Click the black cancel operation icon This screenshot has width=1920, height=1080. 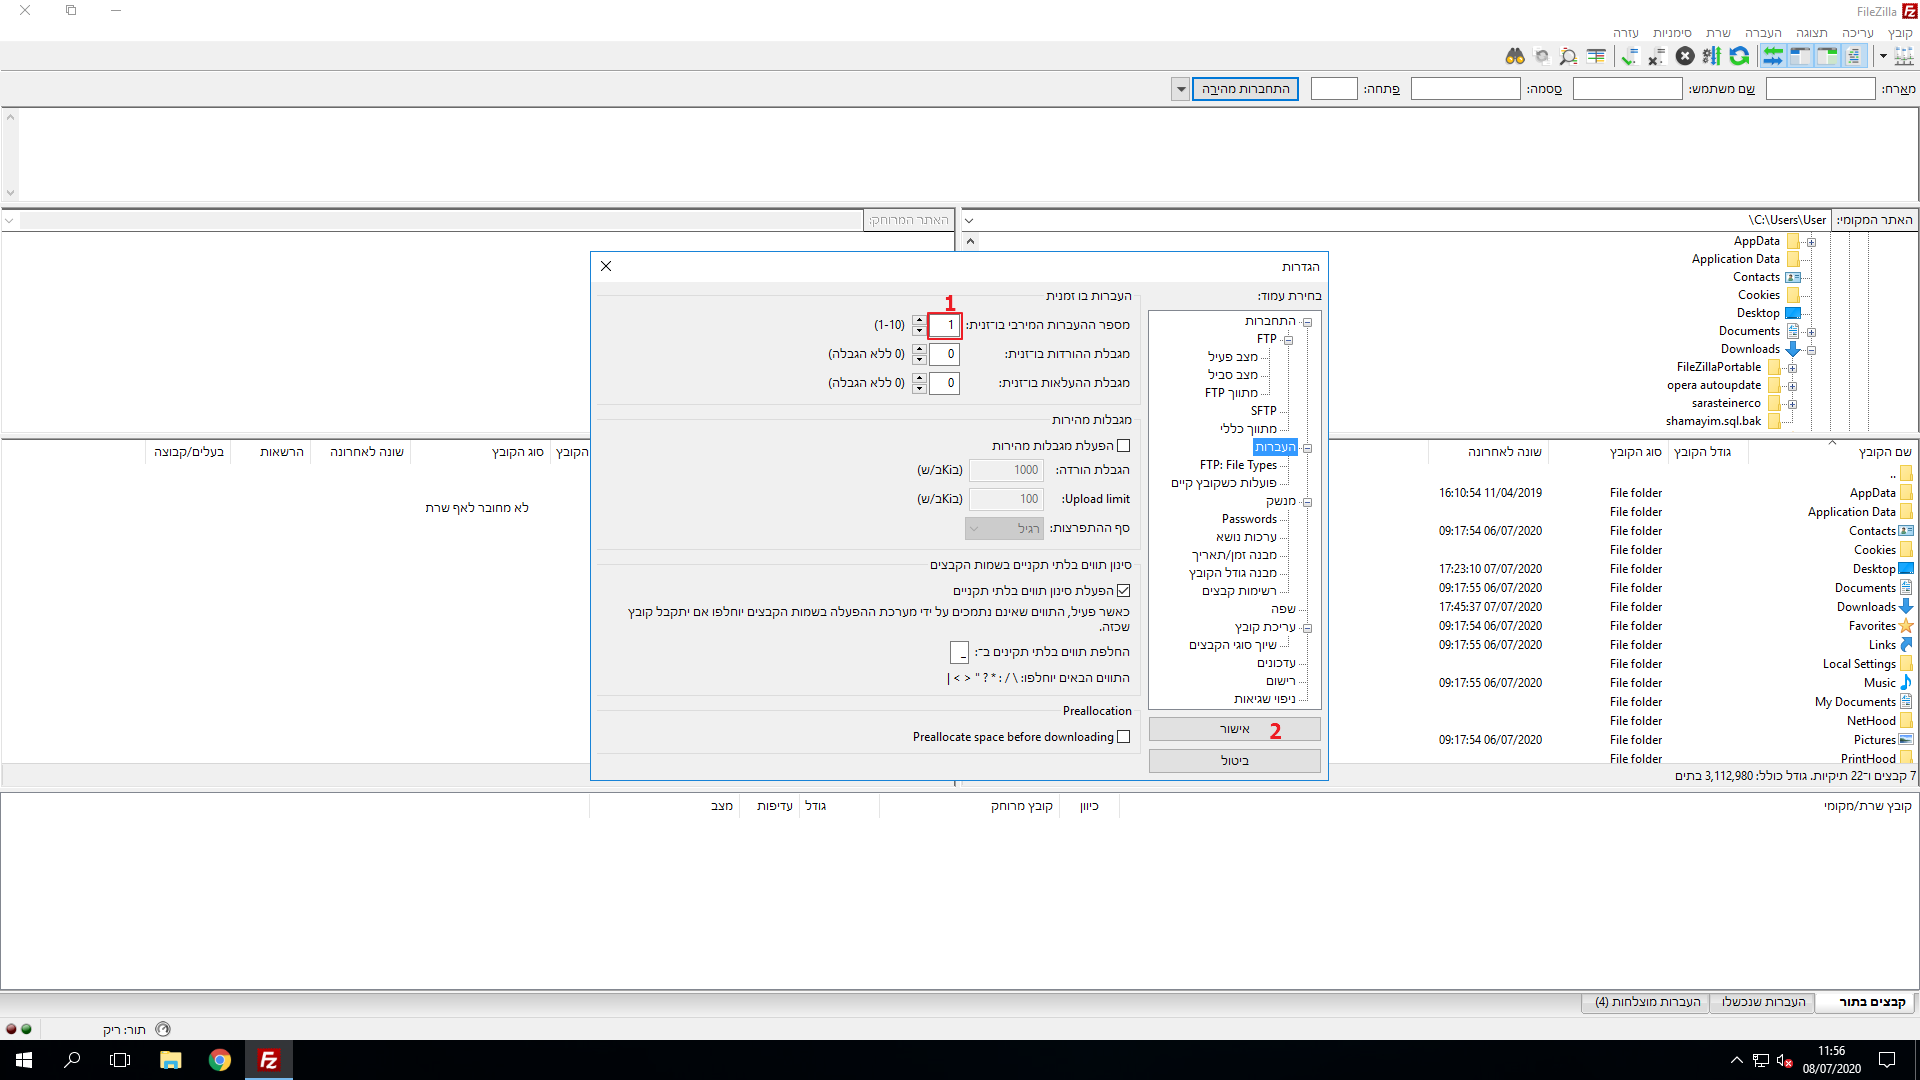point(1685,56)
